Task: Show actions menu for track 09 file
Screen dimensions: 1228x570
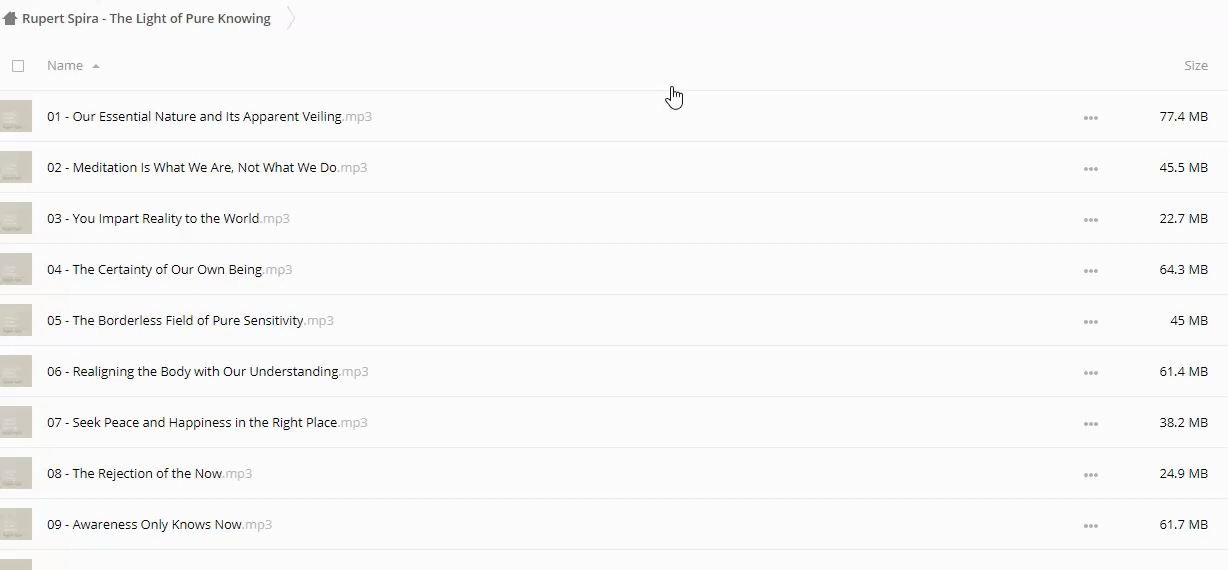Action: click(x=1090, y=526)
